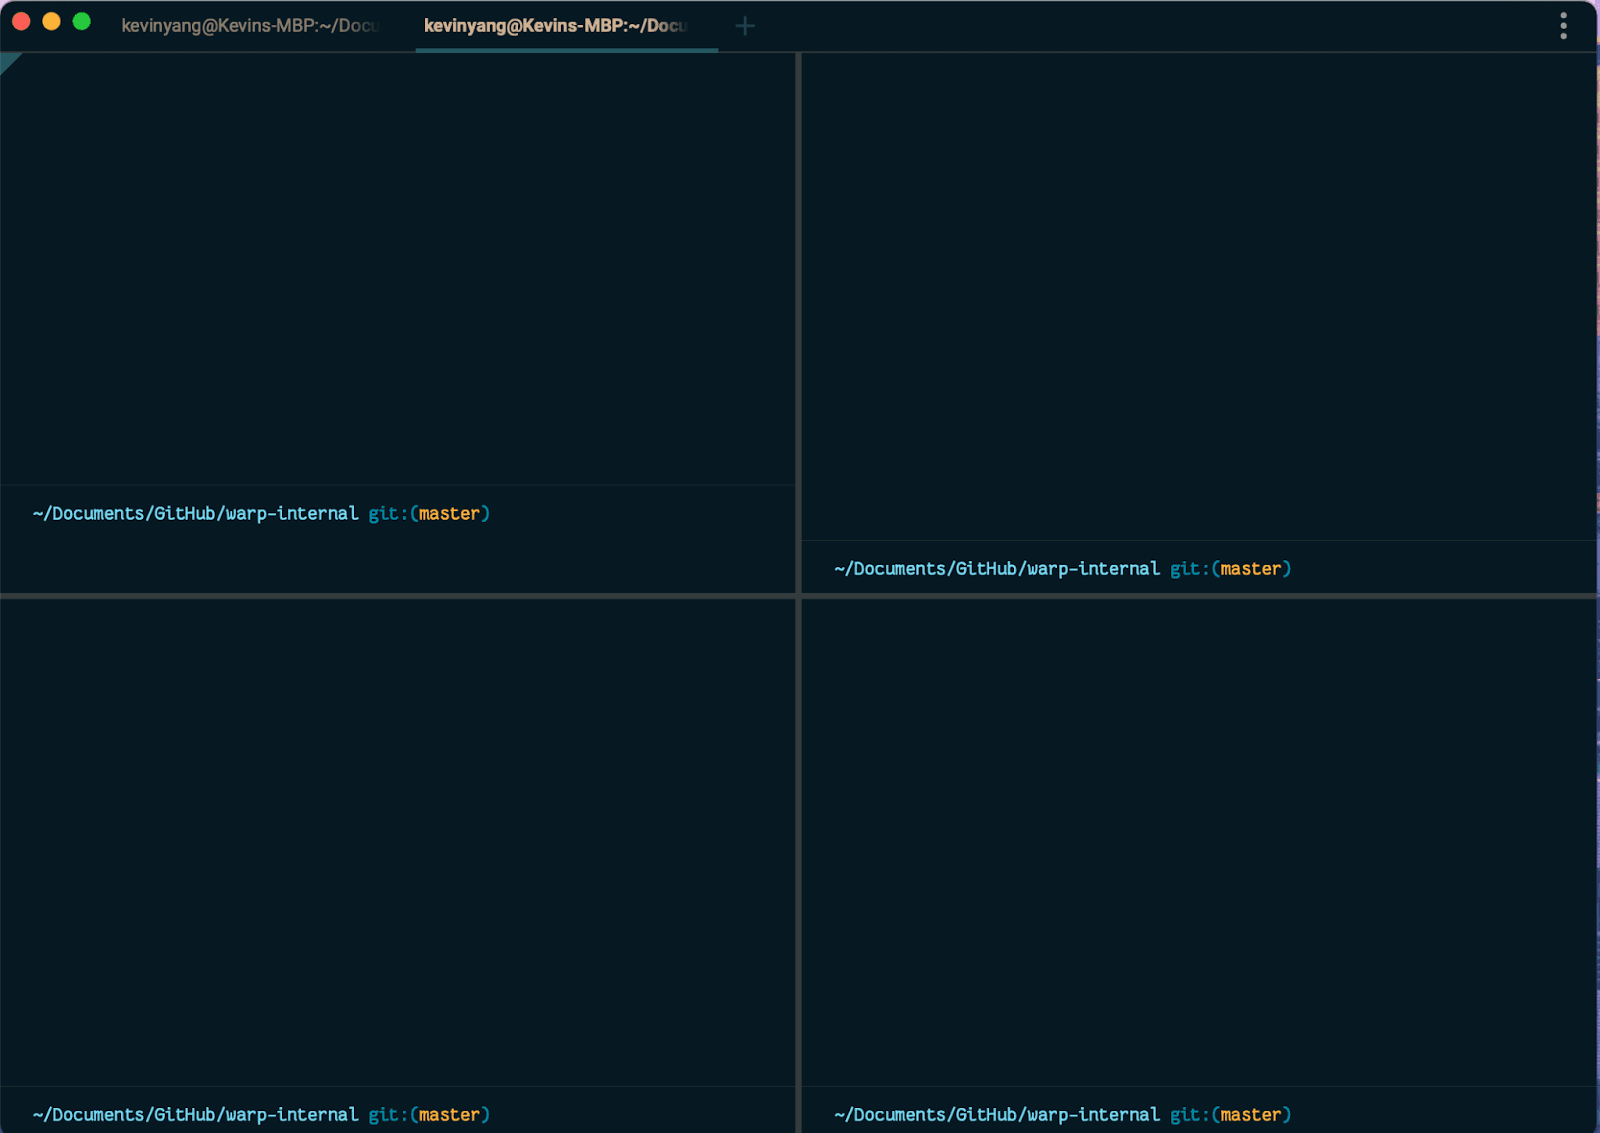
Task: Click the master branch label in the bottom-right pane
Action: point(1250,1115)
